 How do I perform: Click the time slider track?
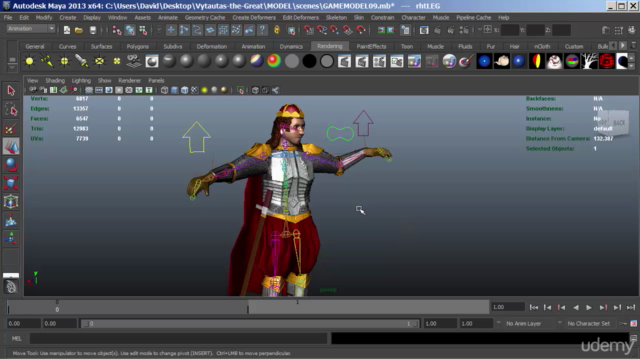tap(248, 307)
